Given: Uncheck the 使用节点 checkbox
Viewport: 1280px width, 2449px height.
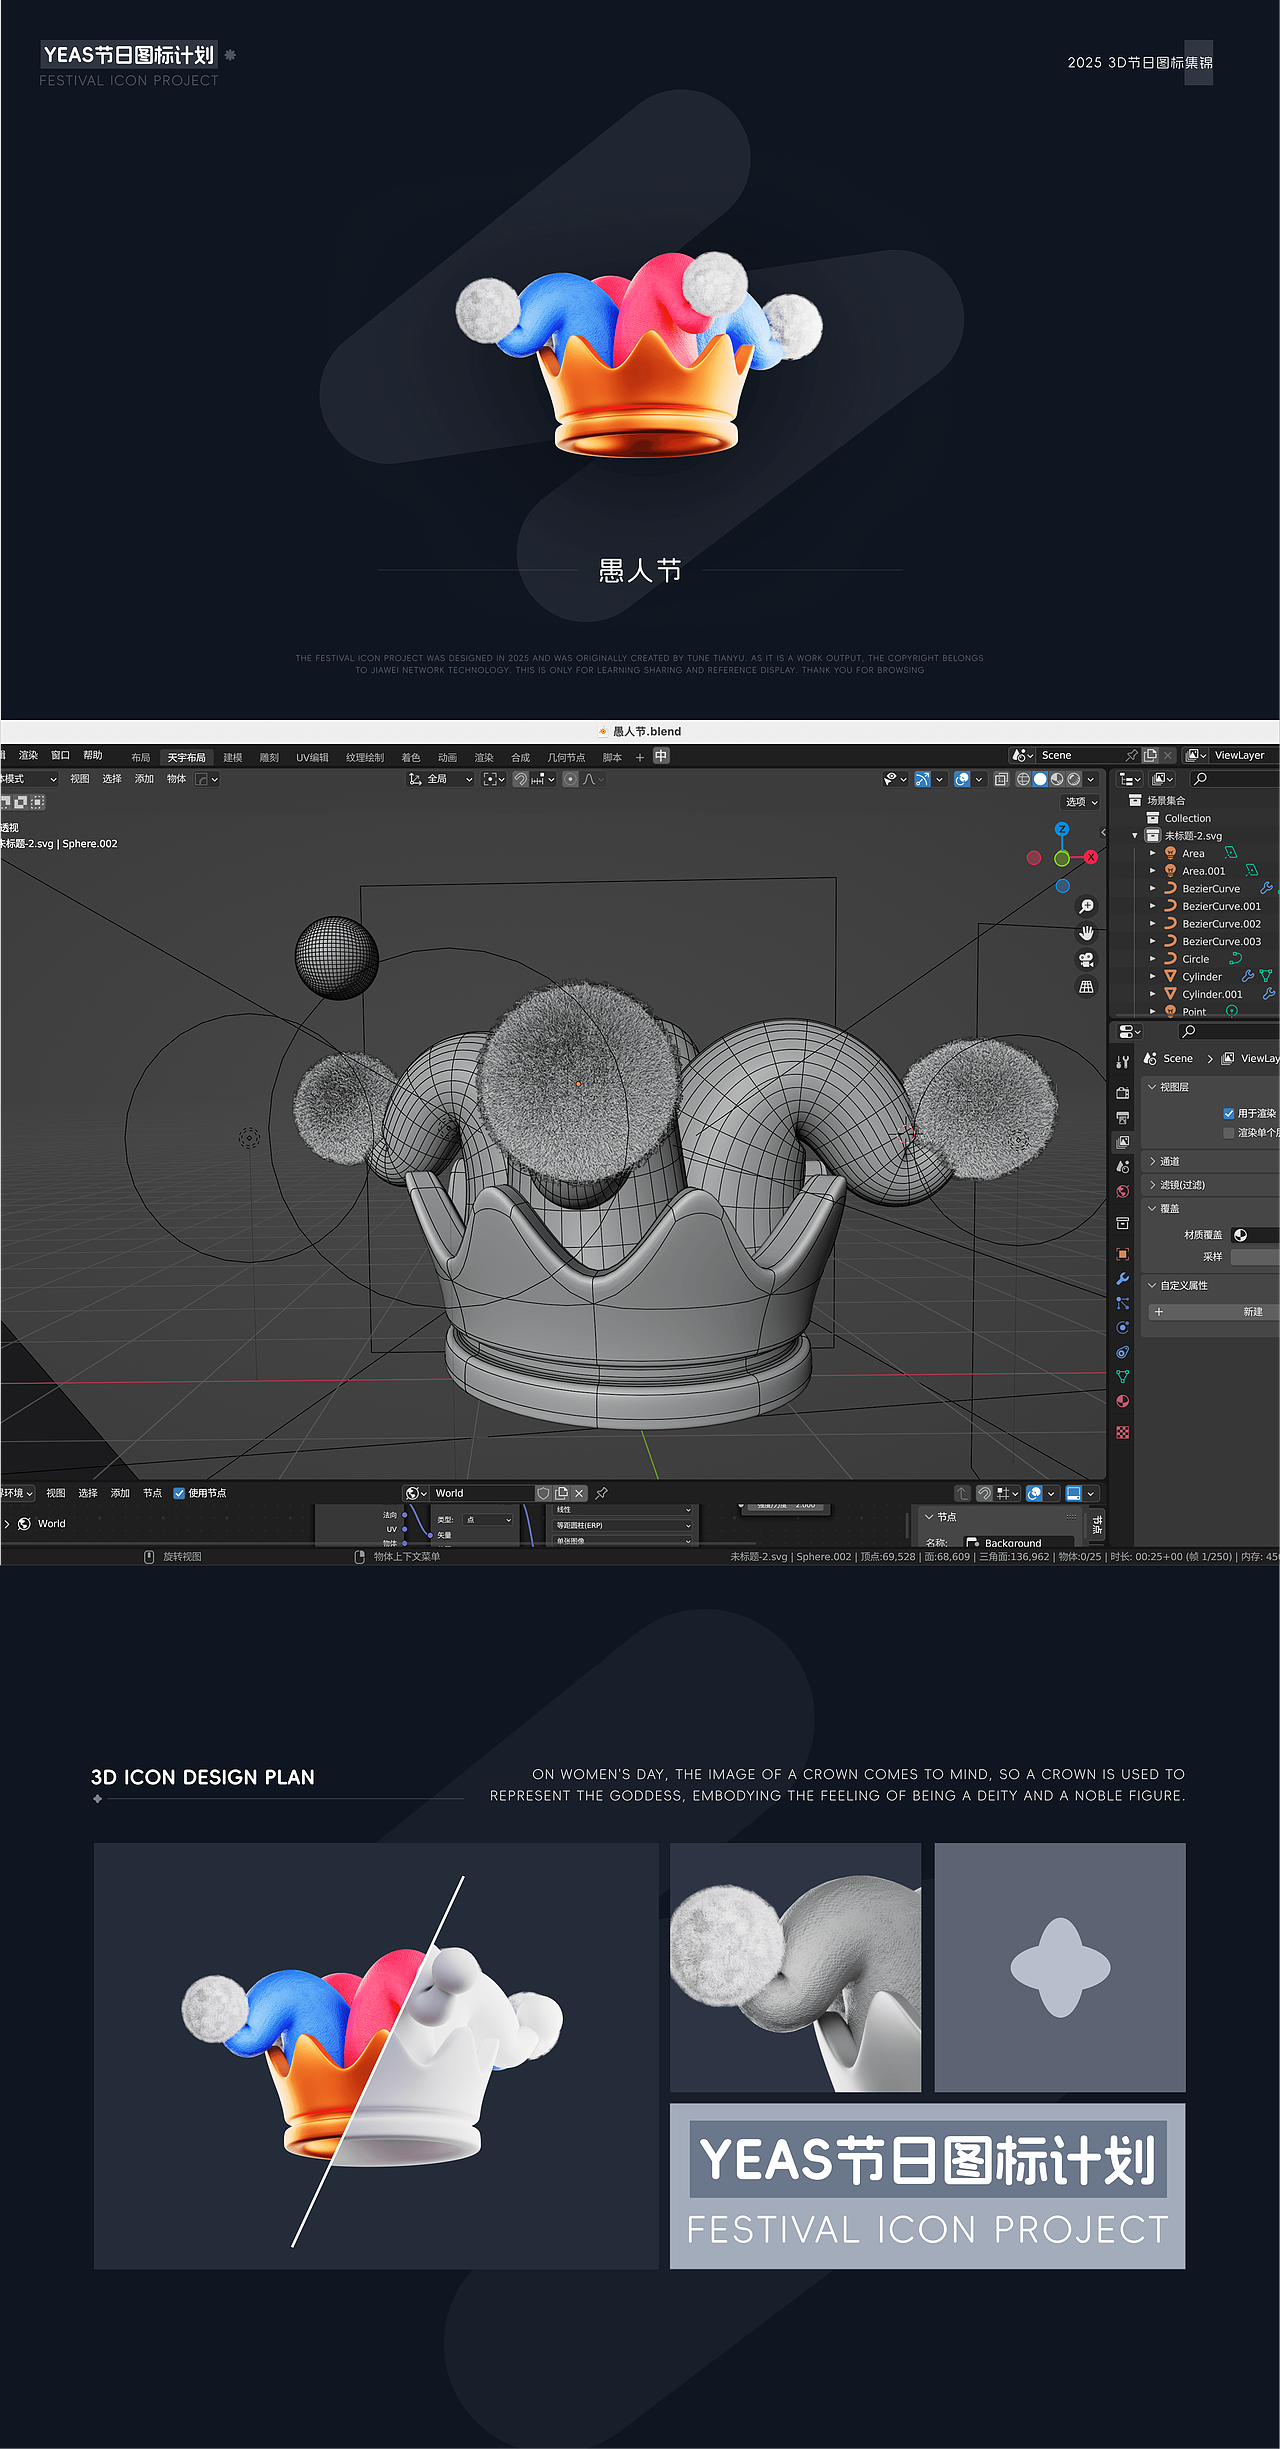Looking at the screenshot, I should tap(179, 1493).
